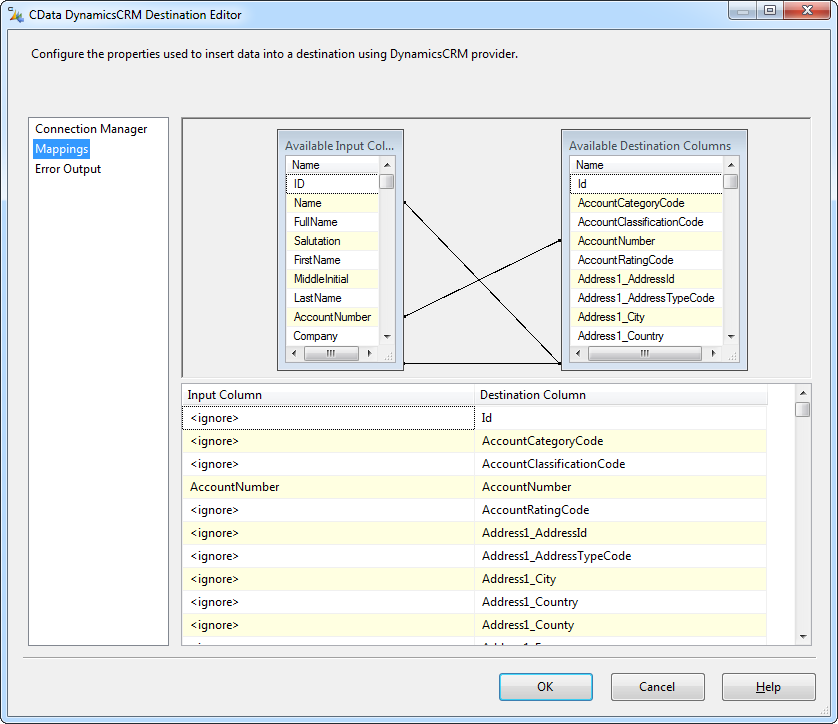Image resolution: width=838 pixels, height=724 pixels.
Task: Open the ignore dropdown for AccountCategoryCode row
Action: tap(327, 440)
